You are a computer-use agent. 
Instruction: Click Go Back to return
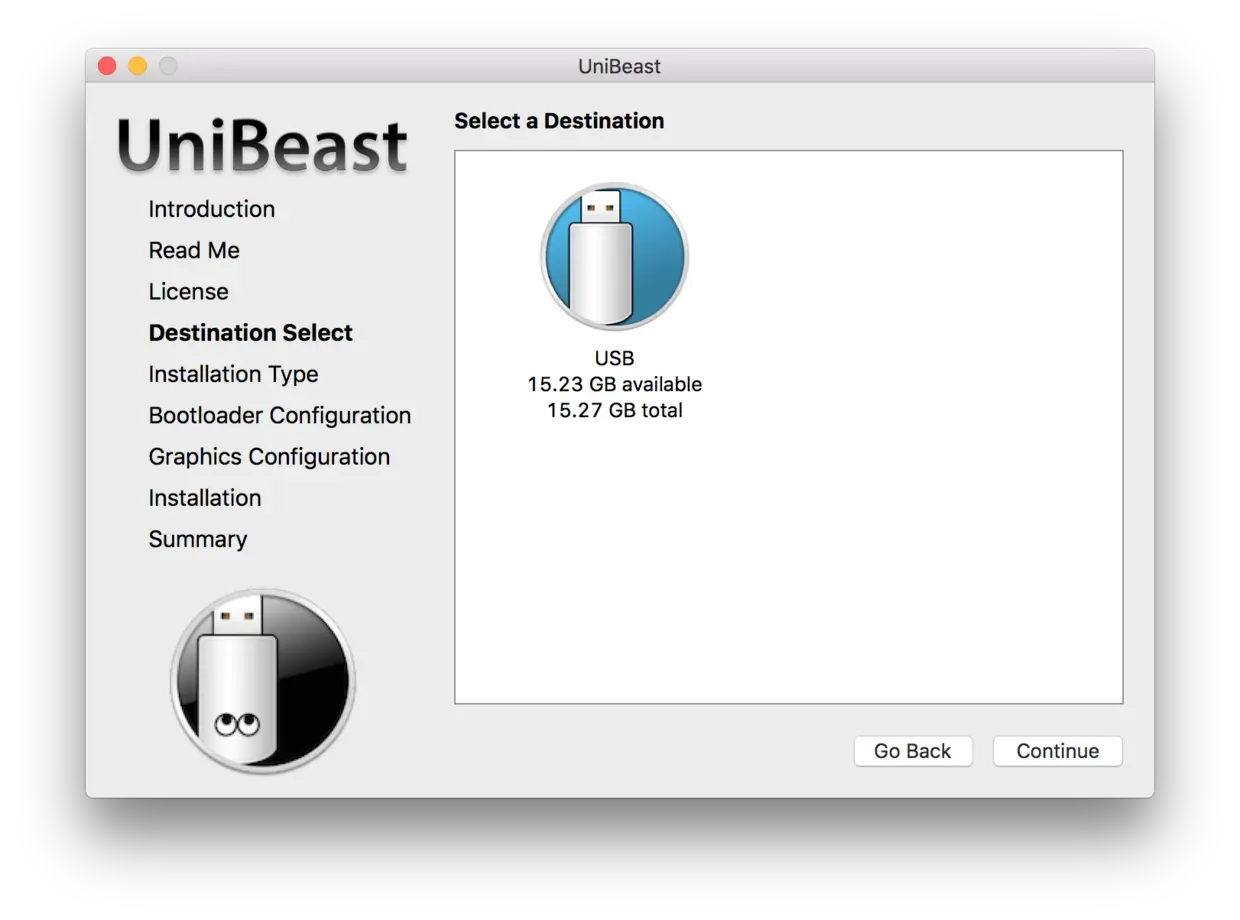912,751
